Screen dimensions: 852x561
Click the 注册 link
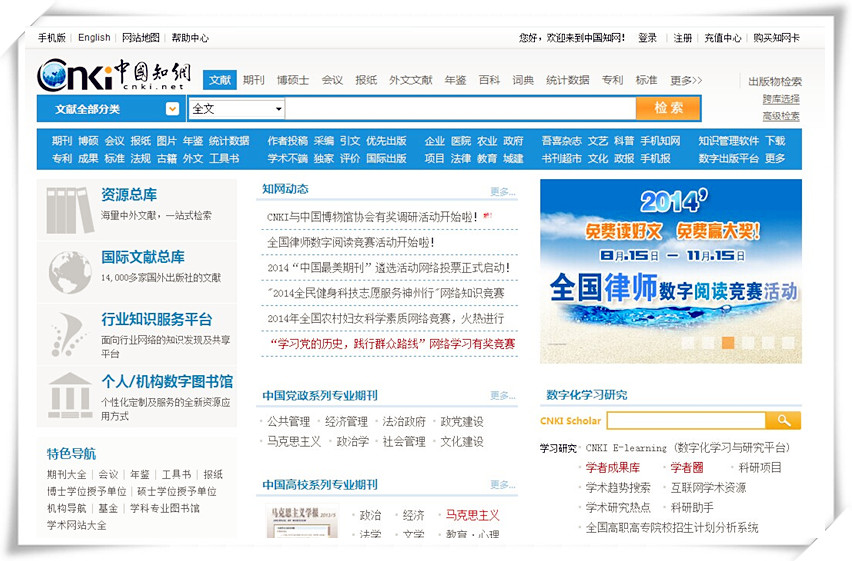tap(682, 38)
